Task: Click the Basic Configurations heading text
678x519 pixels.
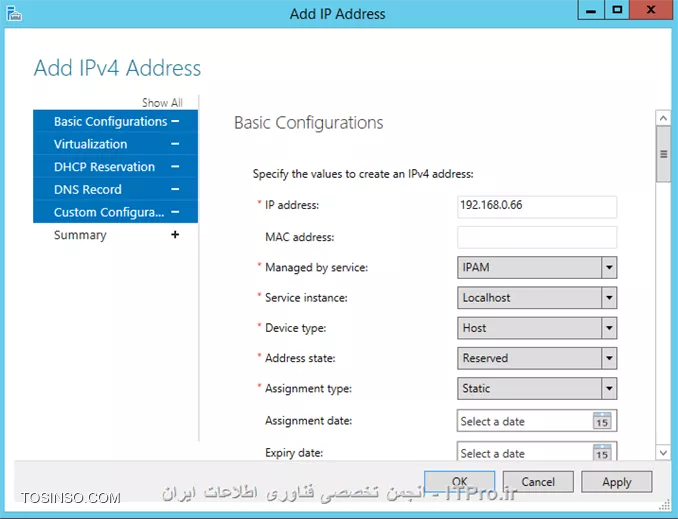Action: coord(308,122)
